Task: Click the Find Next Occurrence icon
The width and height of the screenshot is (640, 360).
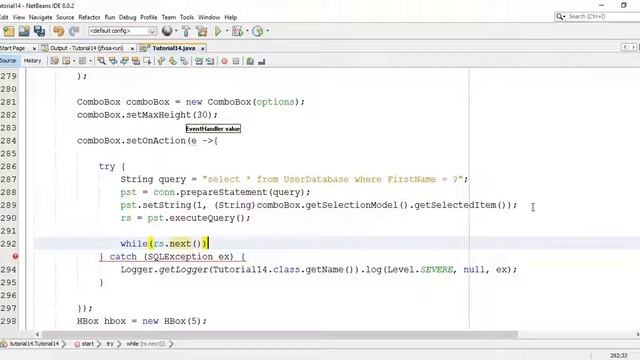Action: pyautogui.click(x=124, y=61)
